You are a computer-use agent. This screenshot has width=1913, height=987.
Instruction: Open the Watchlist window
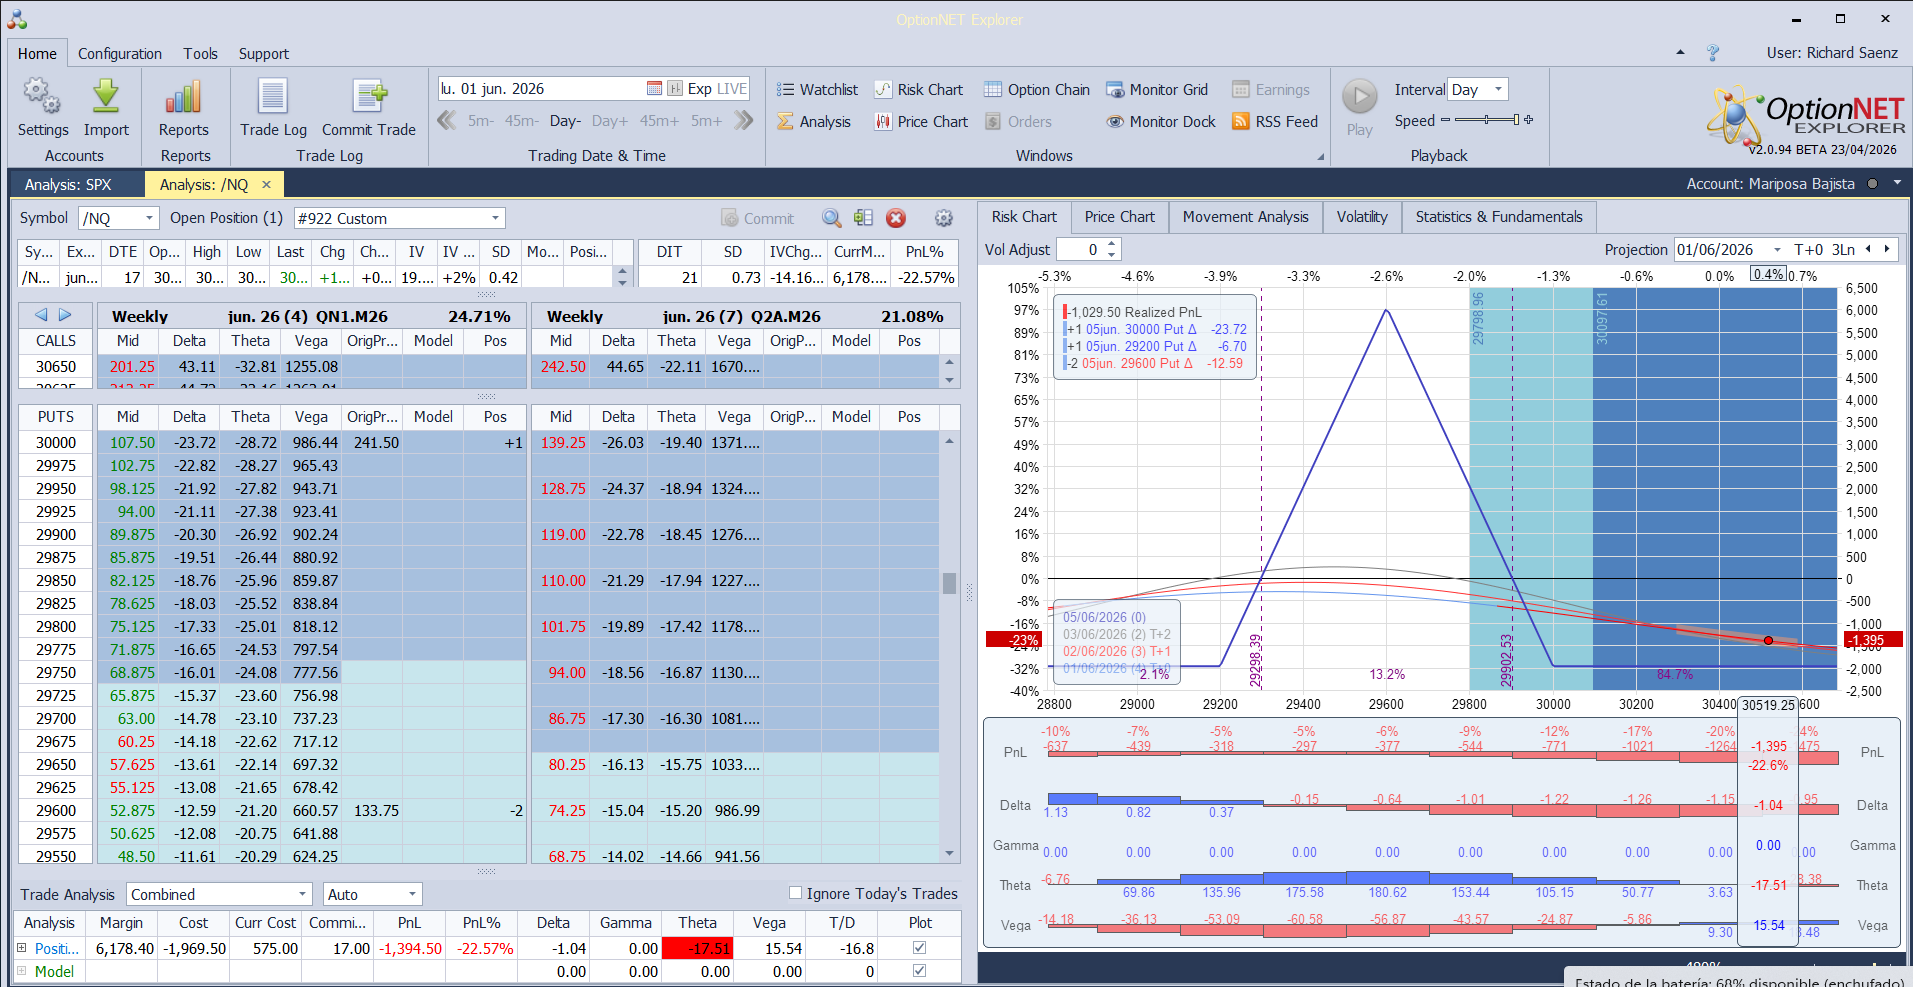pyautogui.click(x=817, y=90)
